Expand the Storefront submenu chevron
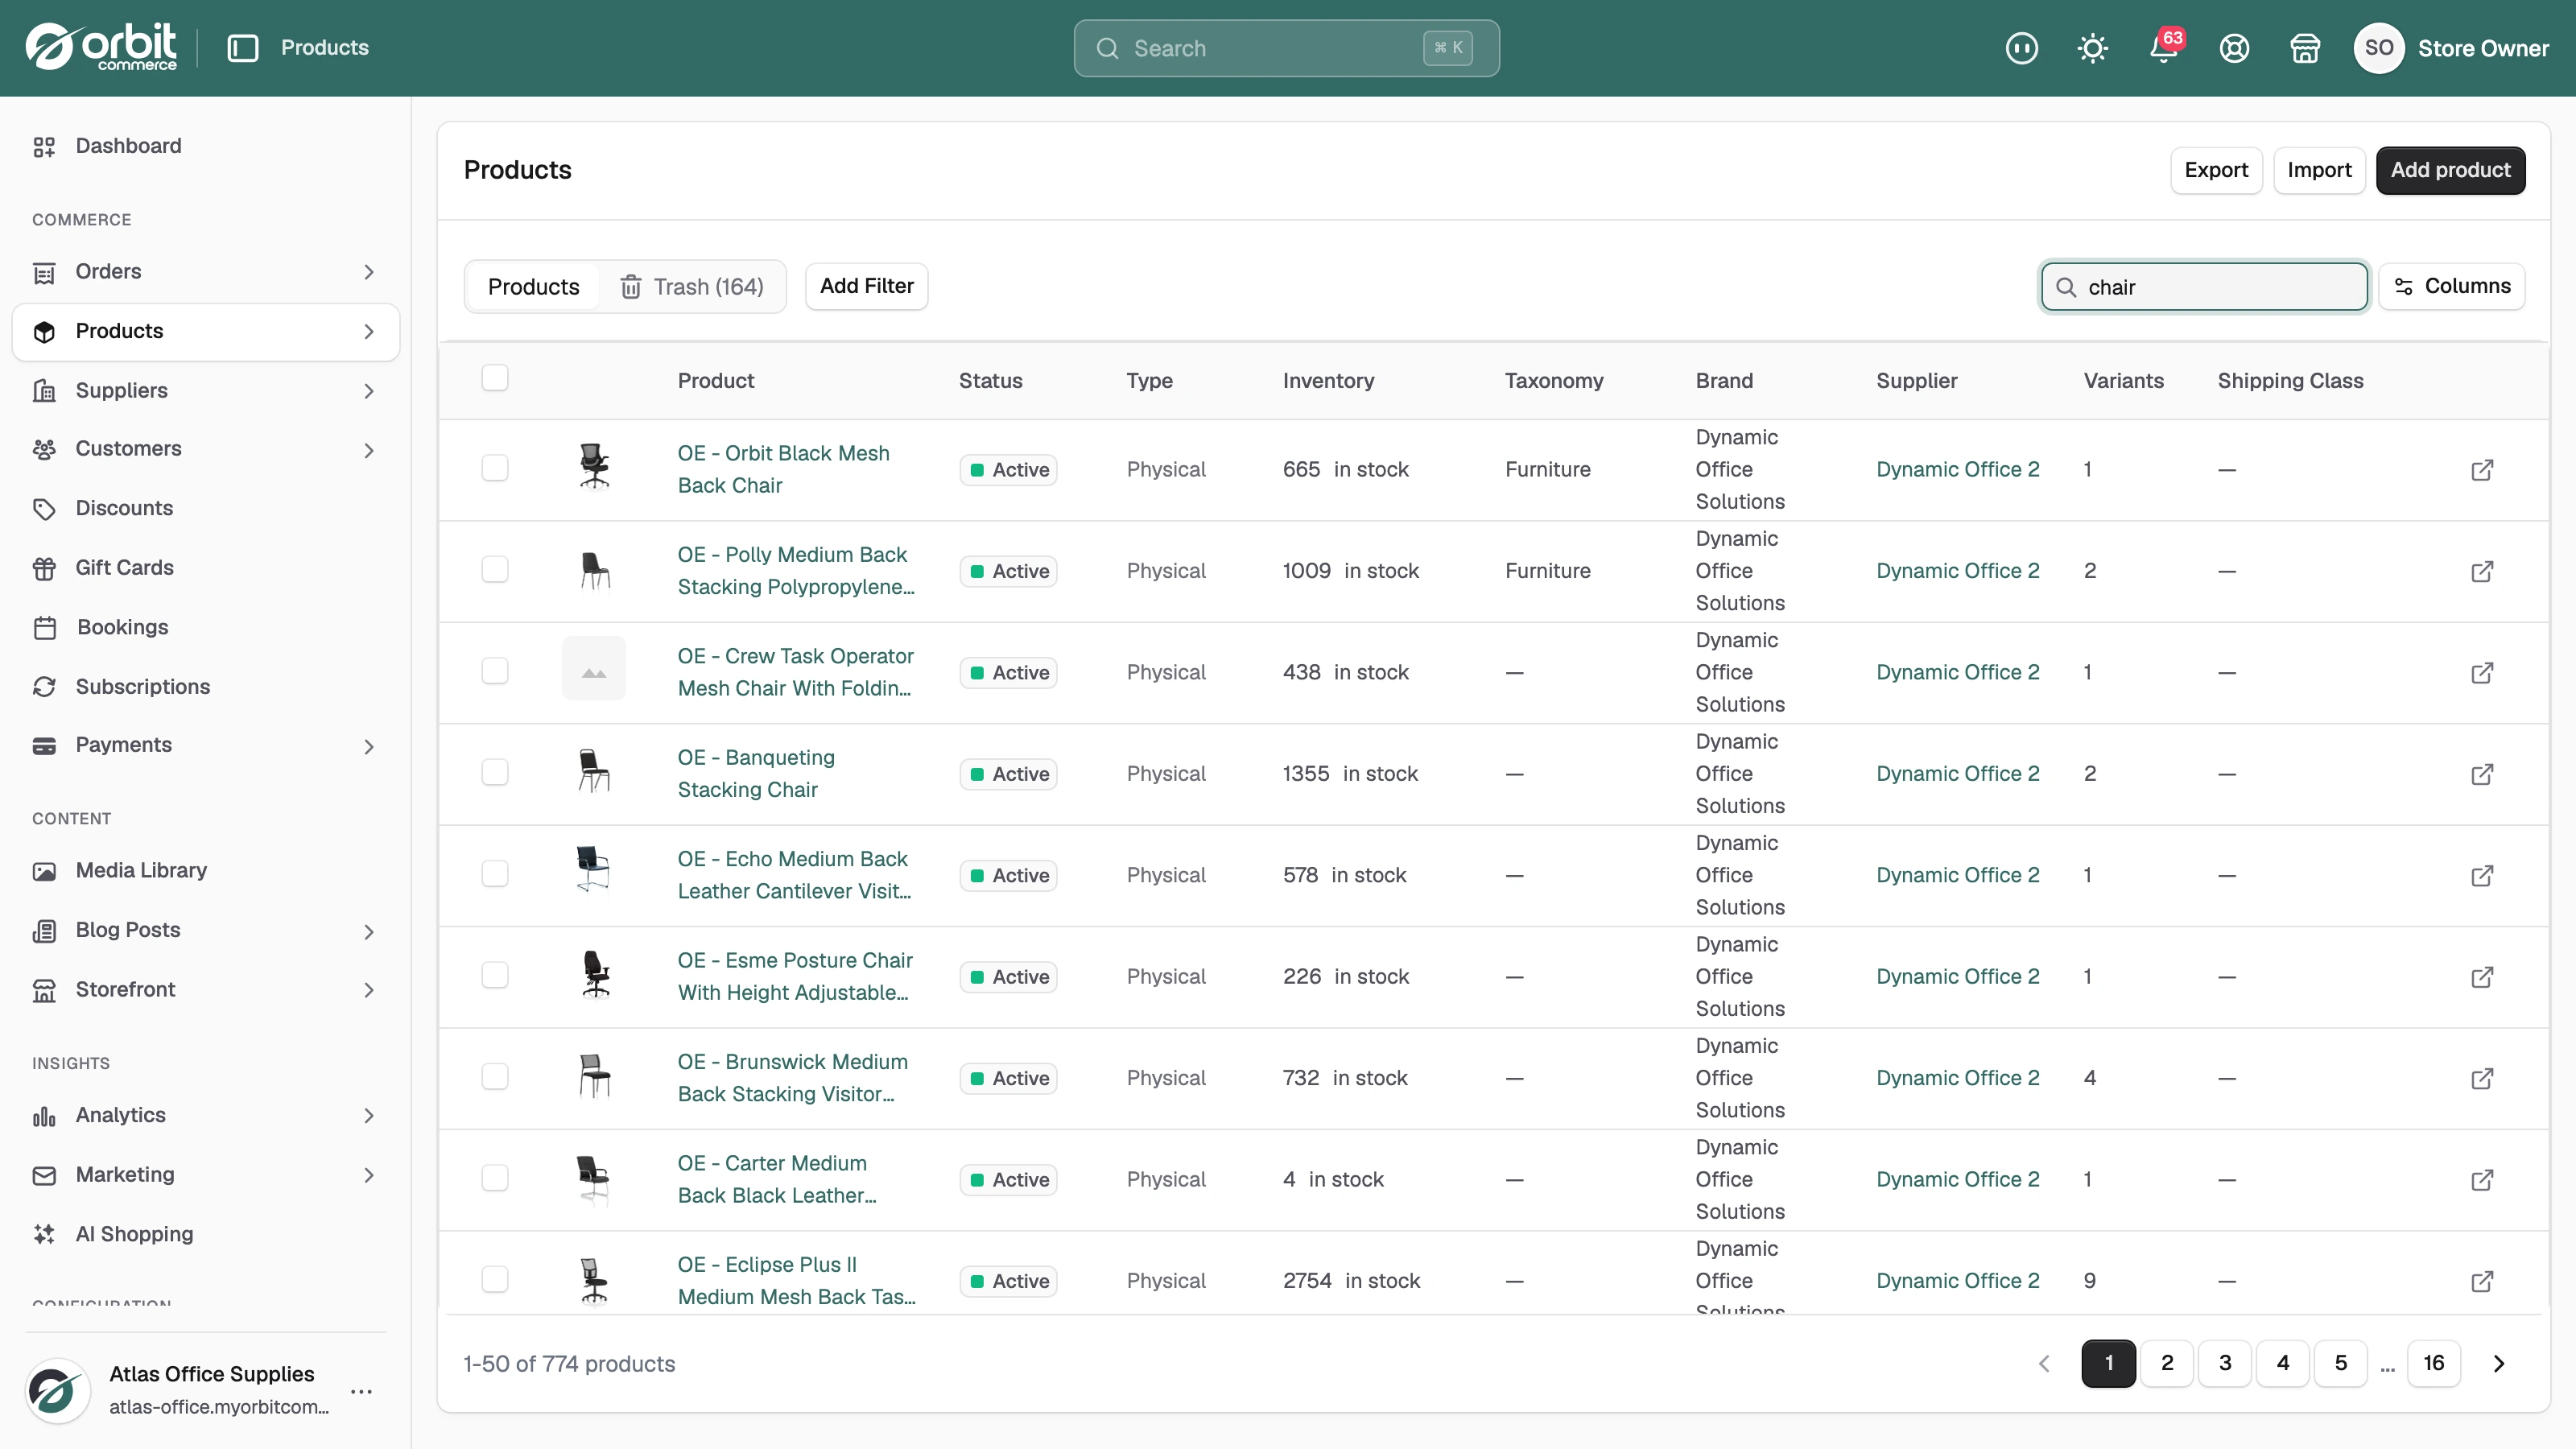 tap(369, 990)
